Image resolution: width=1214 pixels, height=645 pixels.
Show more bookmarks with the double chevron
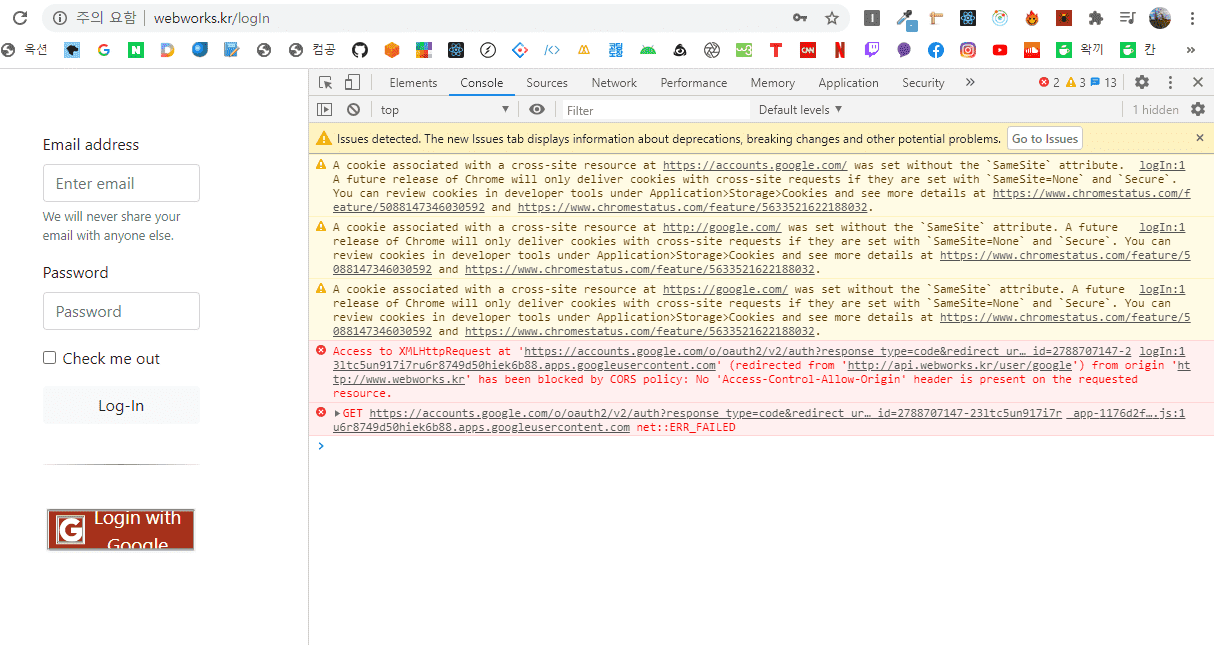1190,50
